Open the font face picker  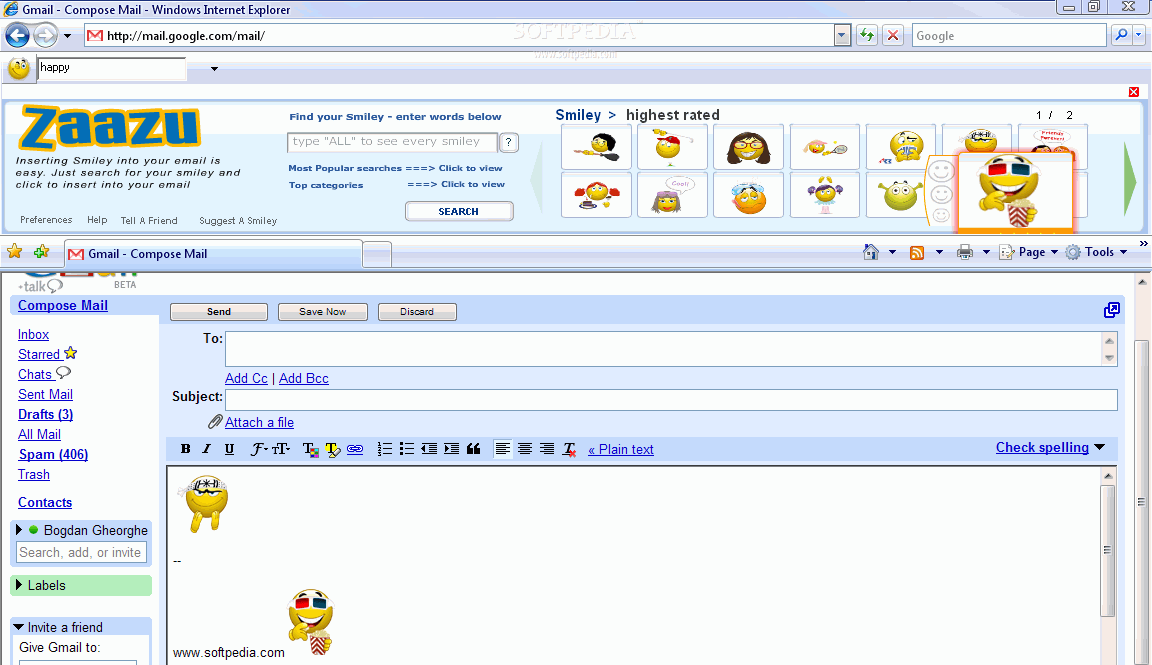point(259,449)
